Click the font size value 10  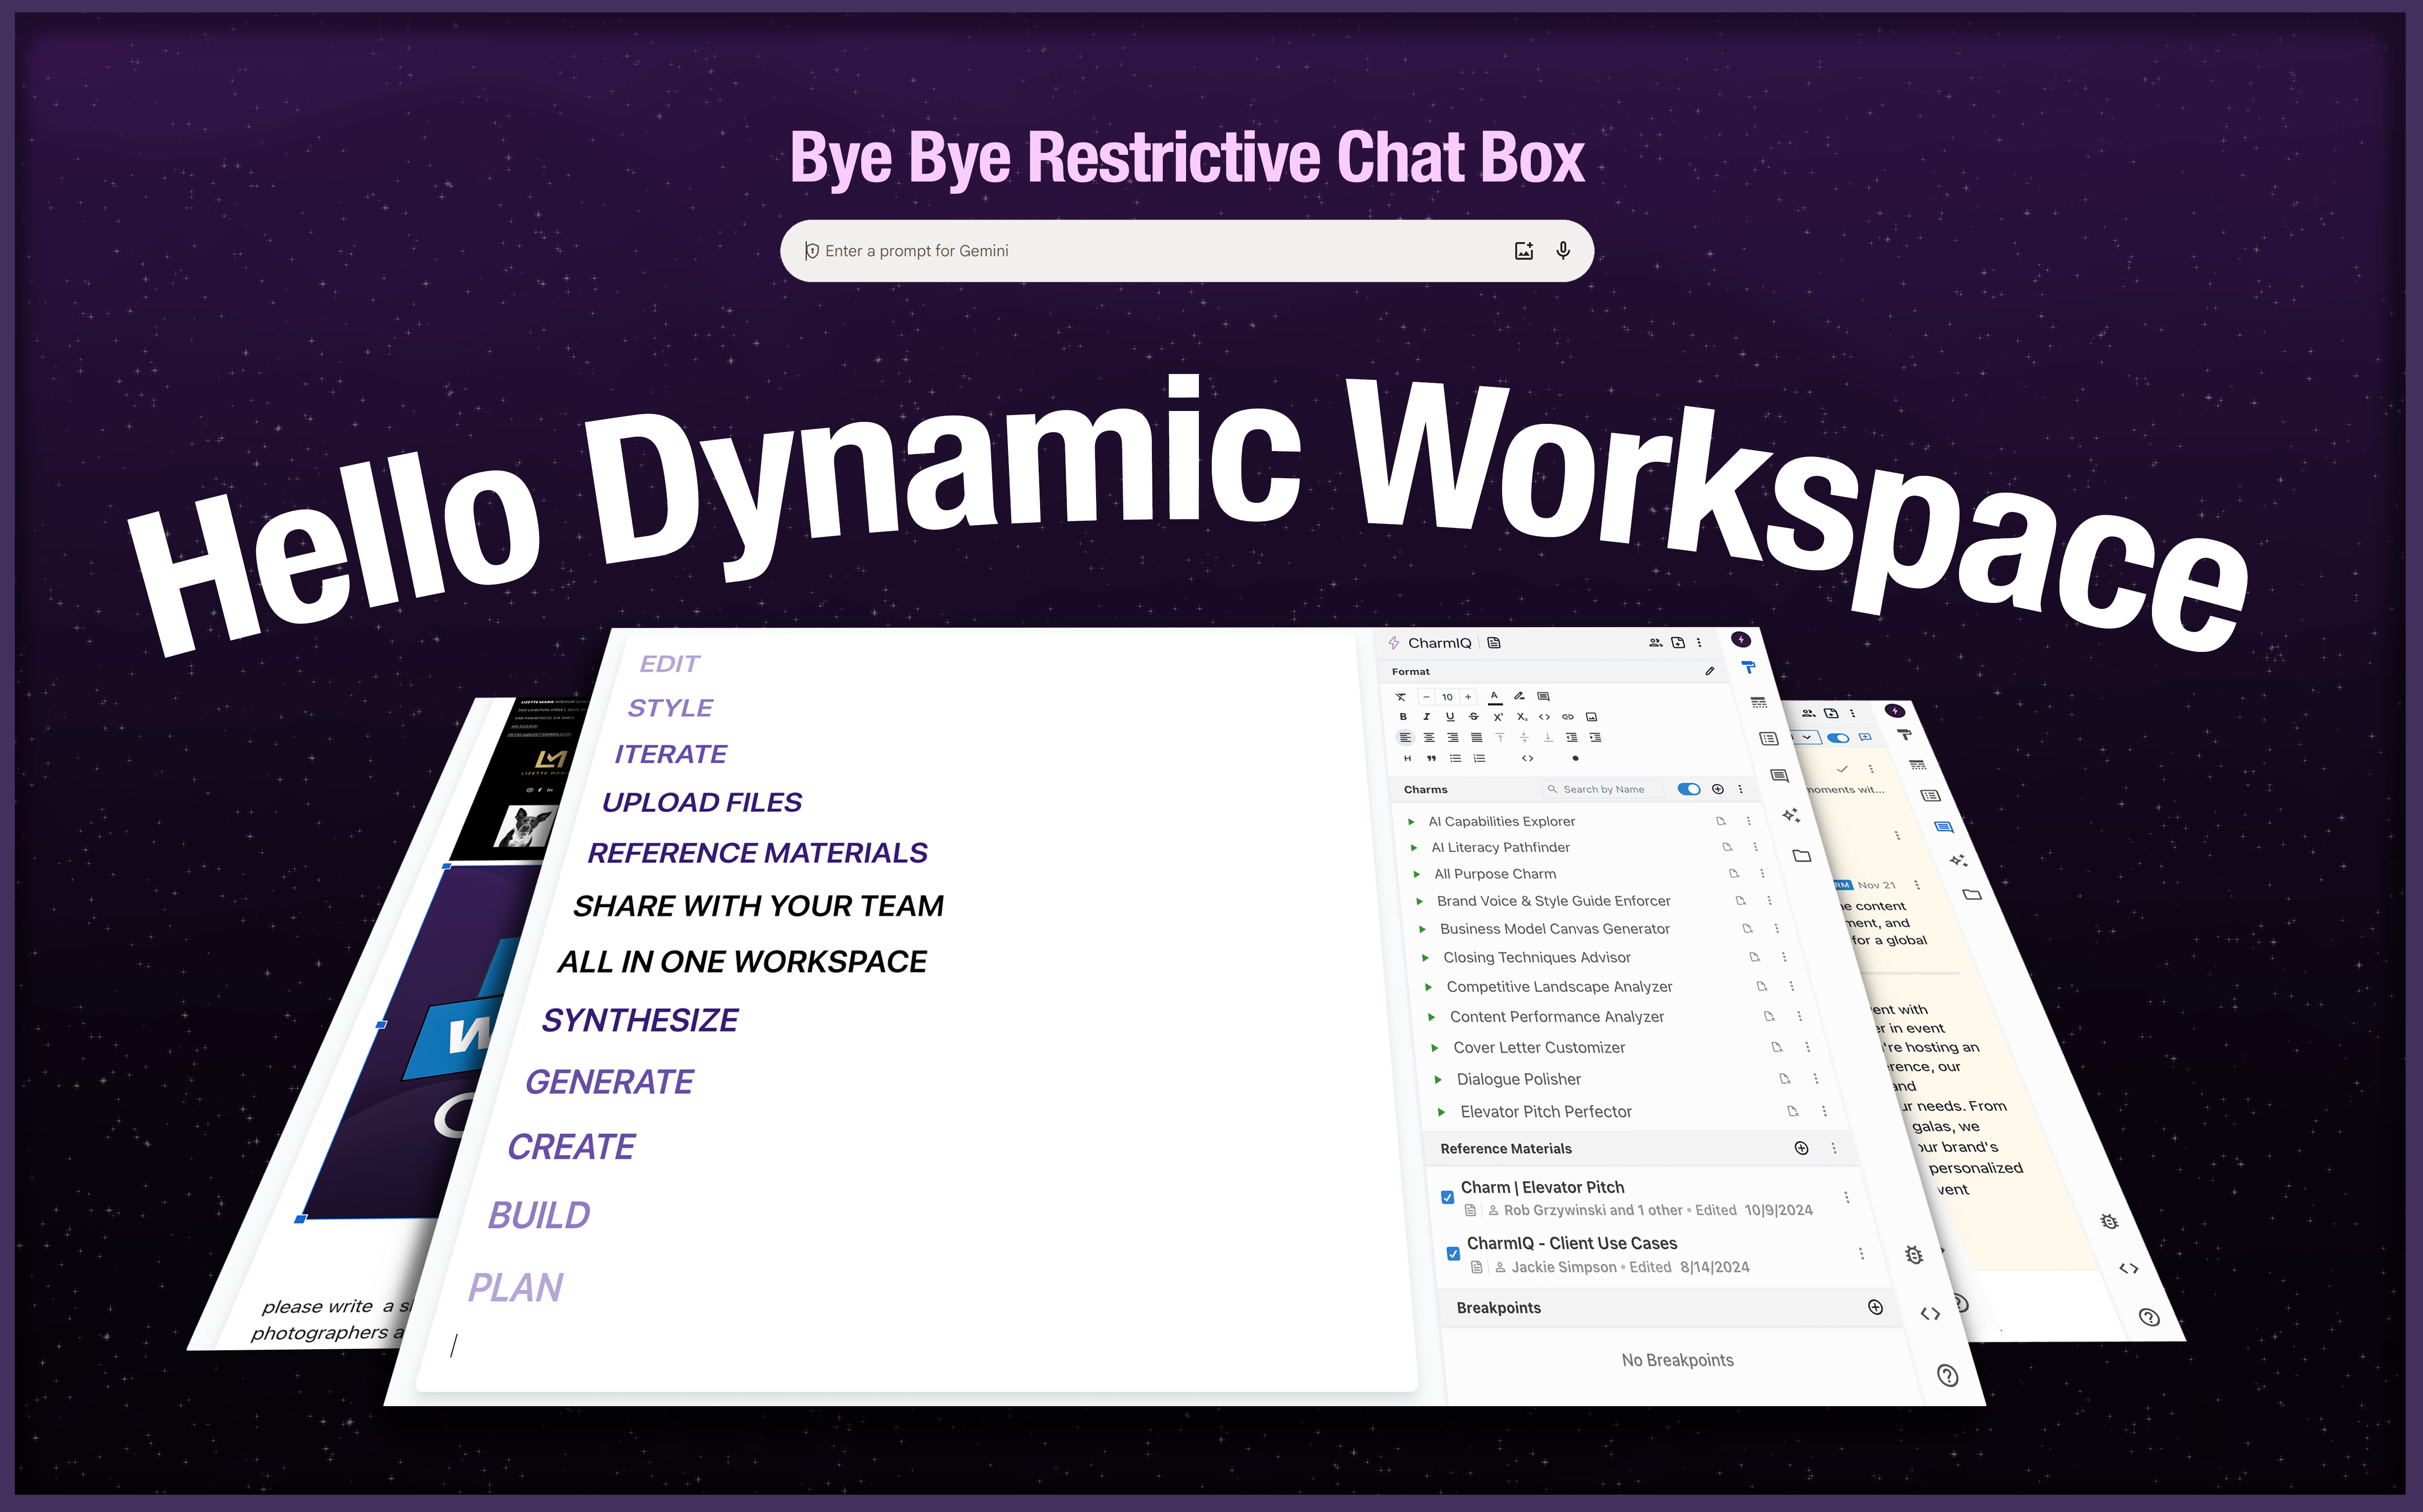[1447, 697]
